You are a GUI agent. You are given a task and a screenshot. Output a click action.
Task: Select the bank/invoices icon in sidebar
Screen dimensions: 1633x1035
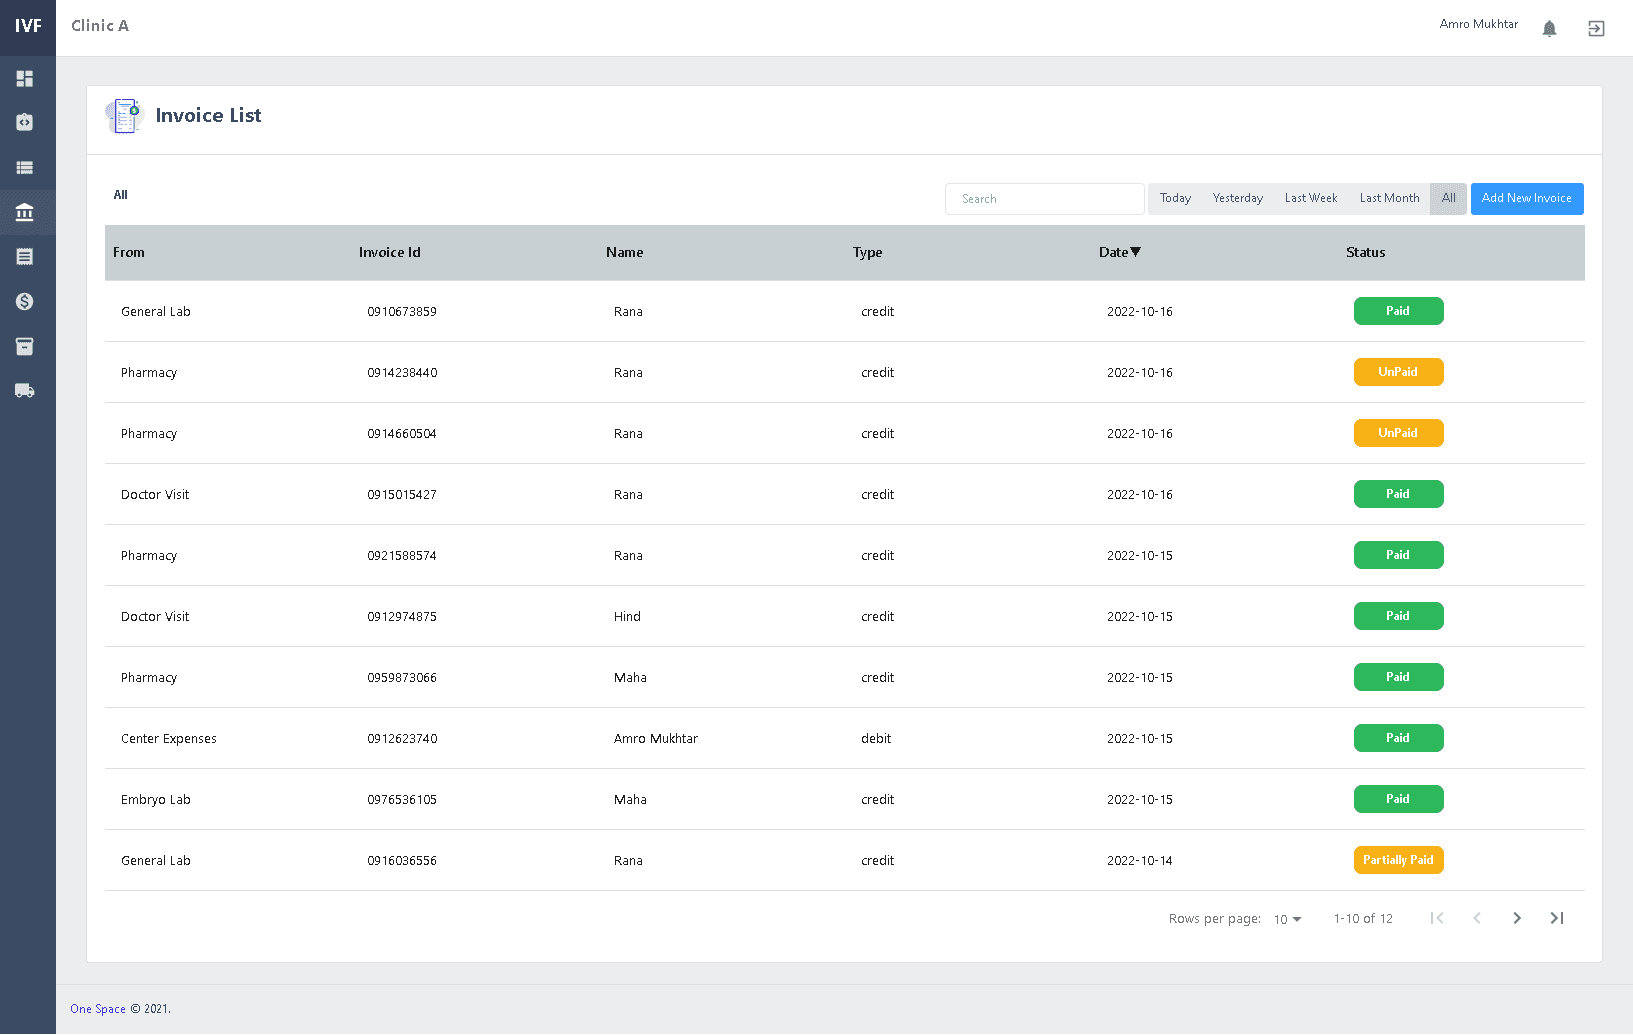[26, 212]
